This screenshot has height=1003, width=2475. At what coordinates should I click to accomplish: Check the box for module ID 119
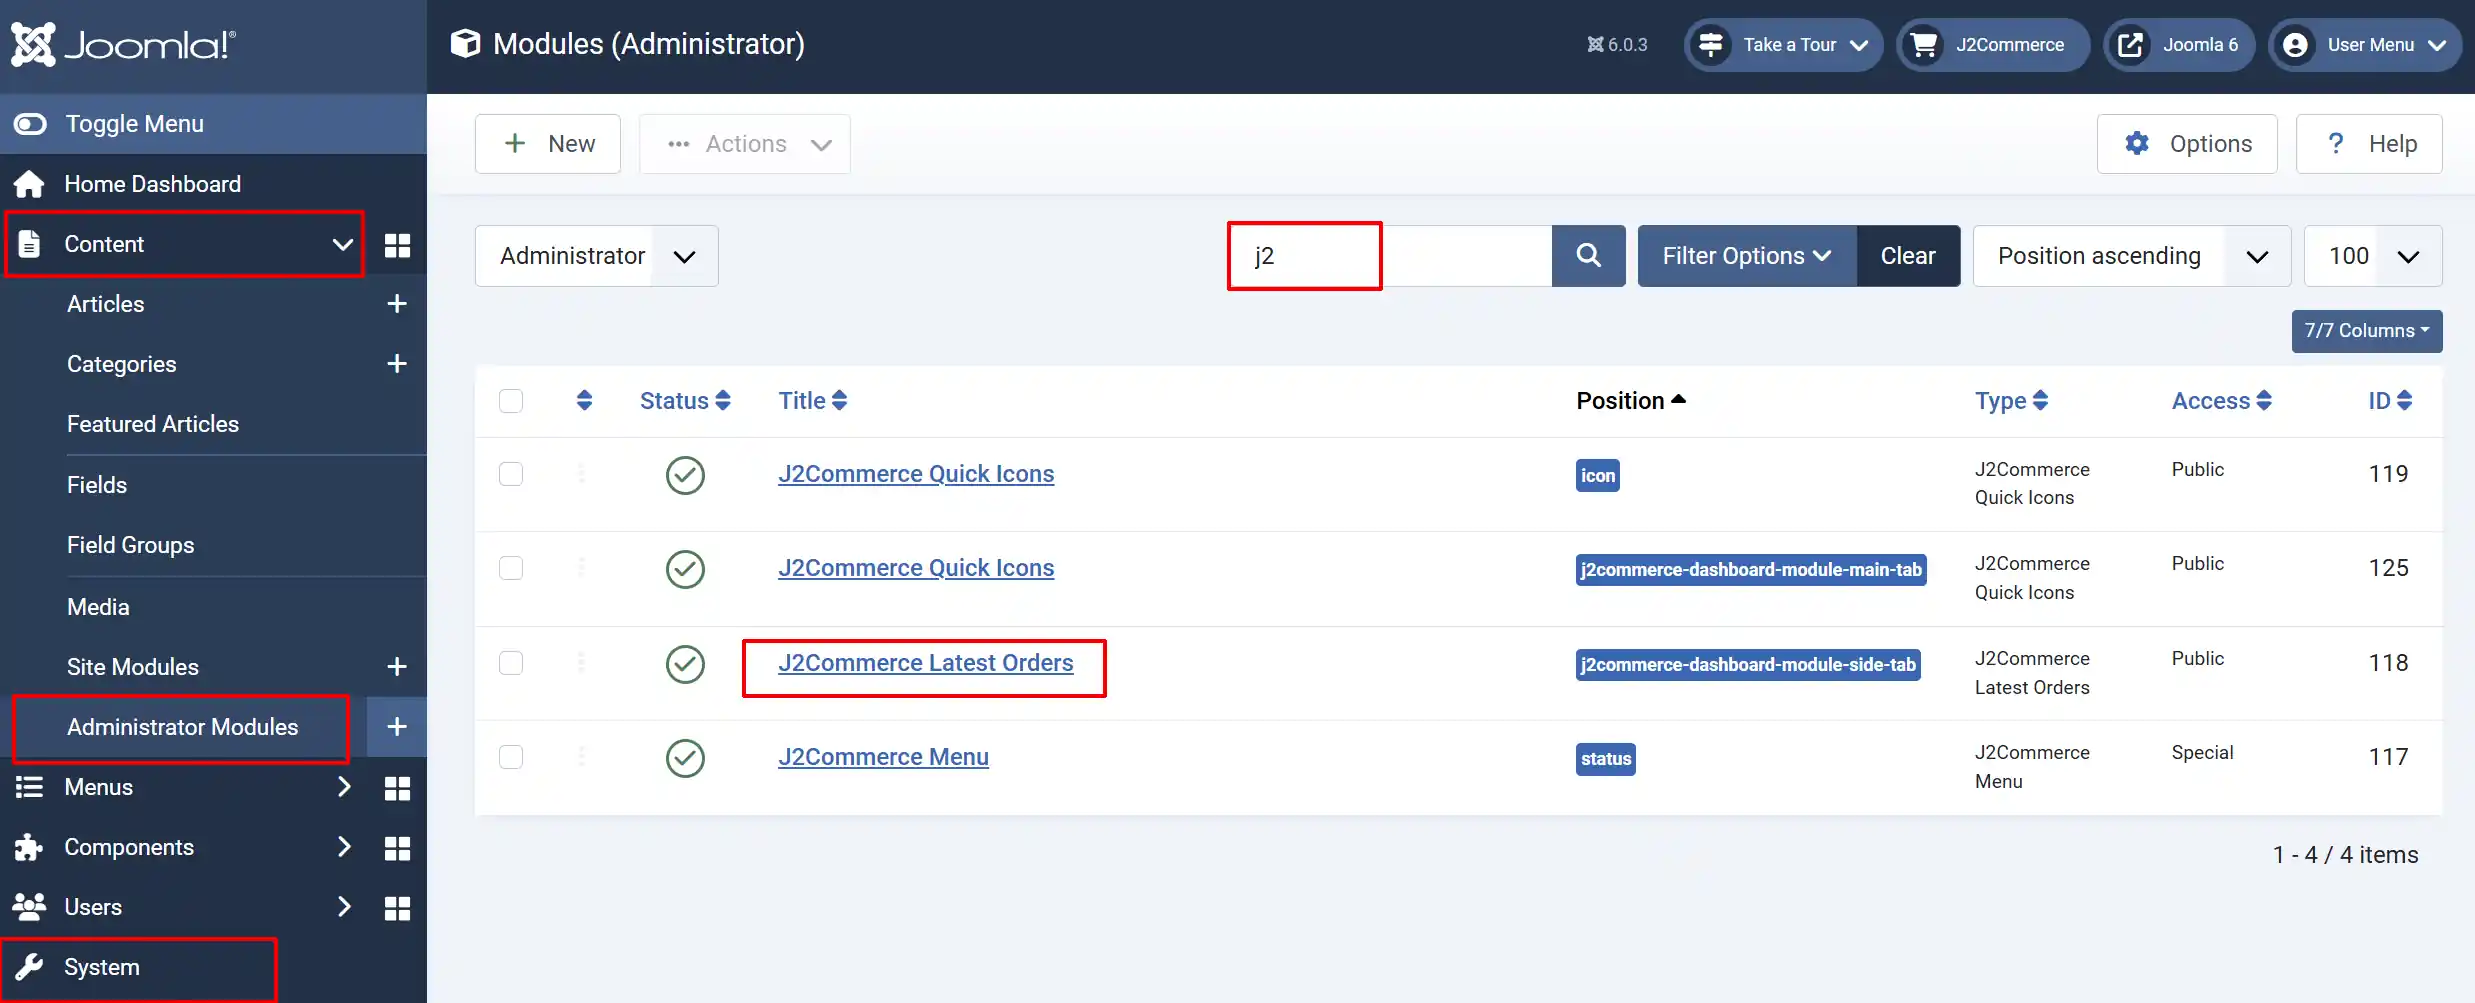(511, 474)
